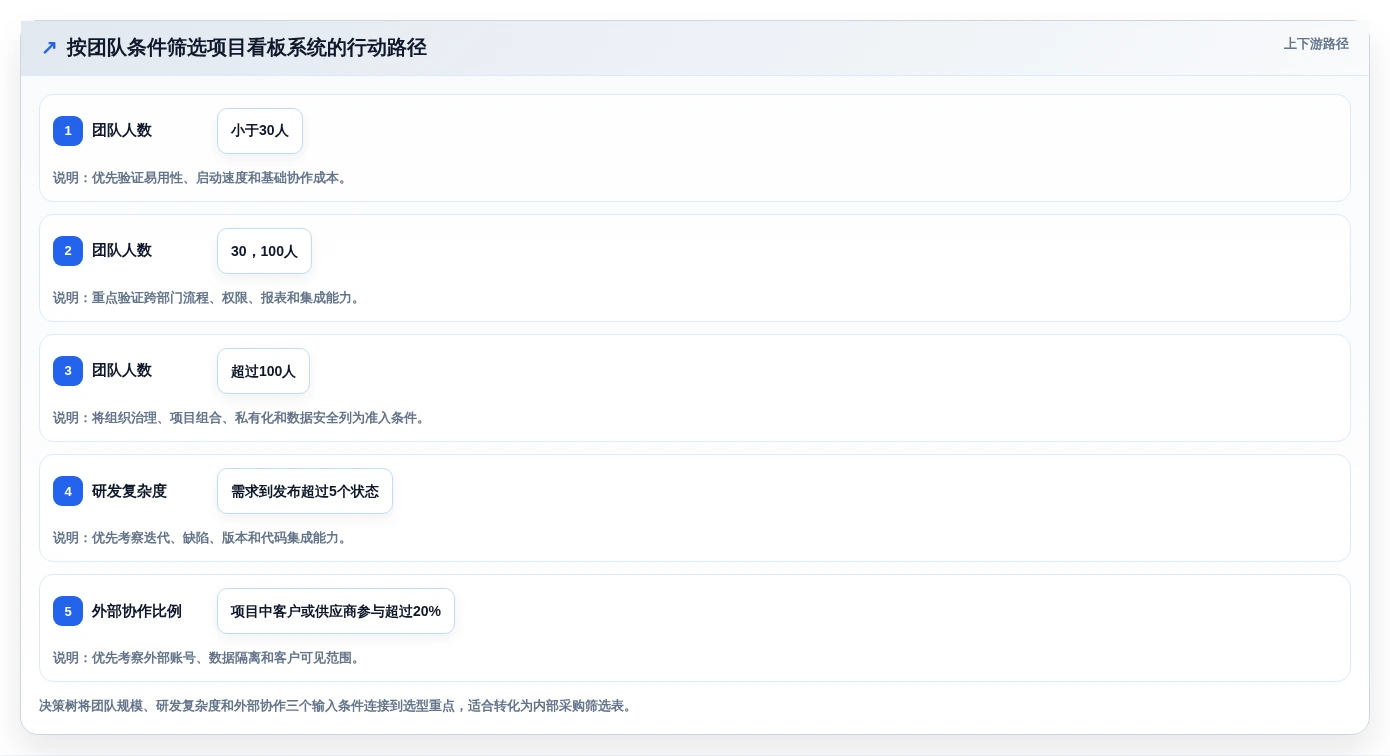
Task: Click step number badge 3
Action: 68,371
